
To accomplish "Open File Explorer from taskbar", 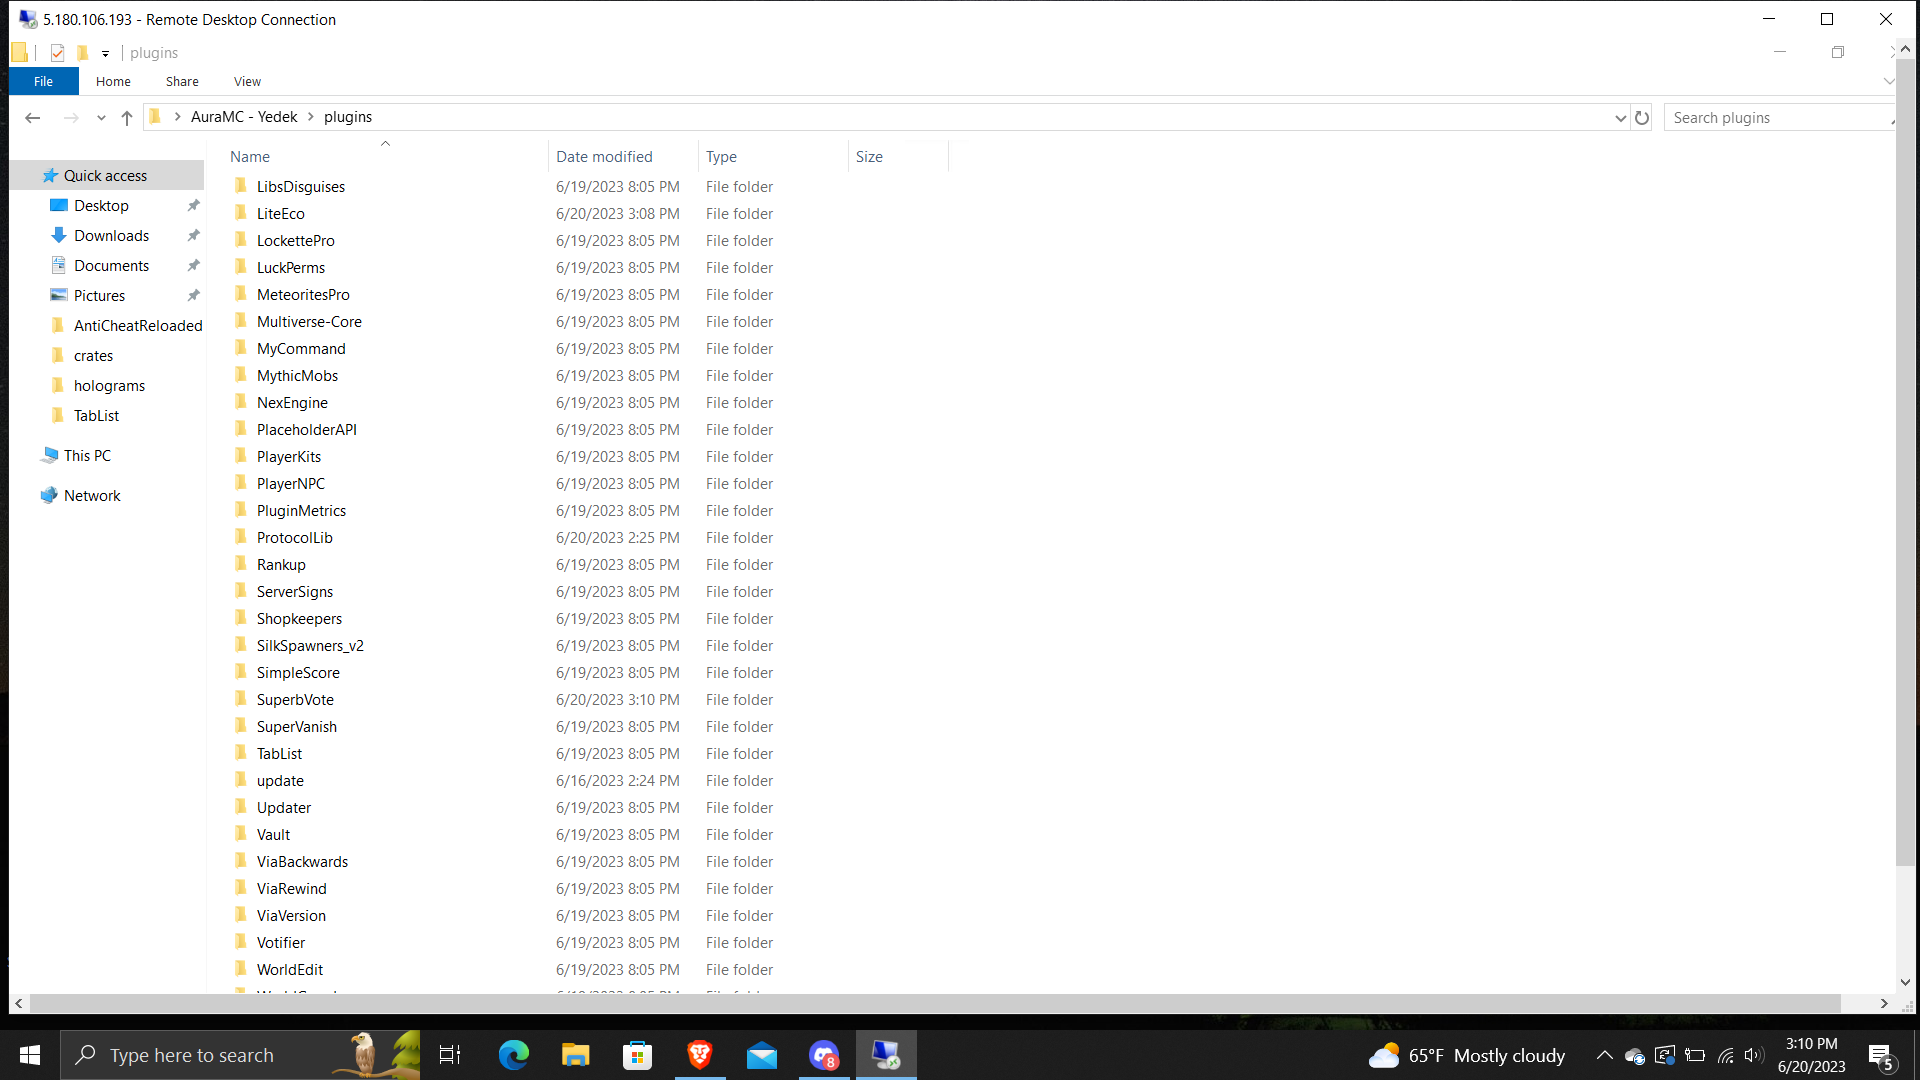I will pyautogui.click(x=576, y=1055).
